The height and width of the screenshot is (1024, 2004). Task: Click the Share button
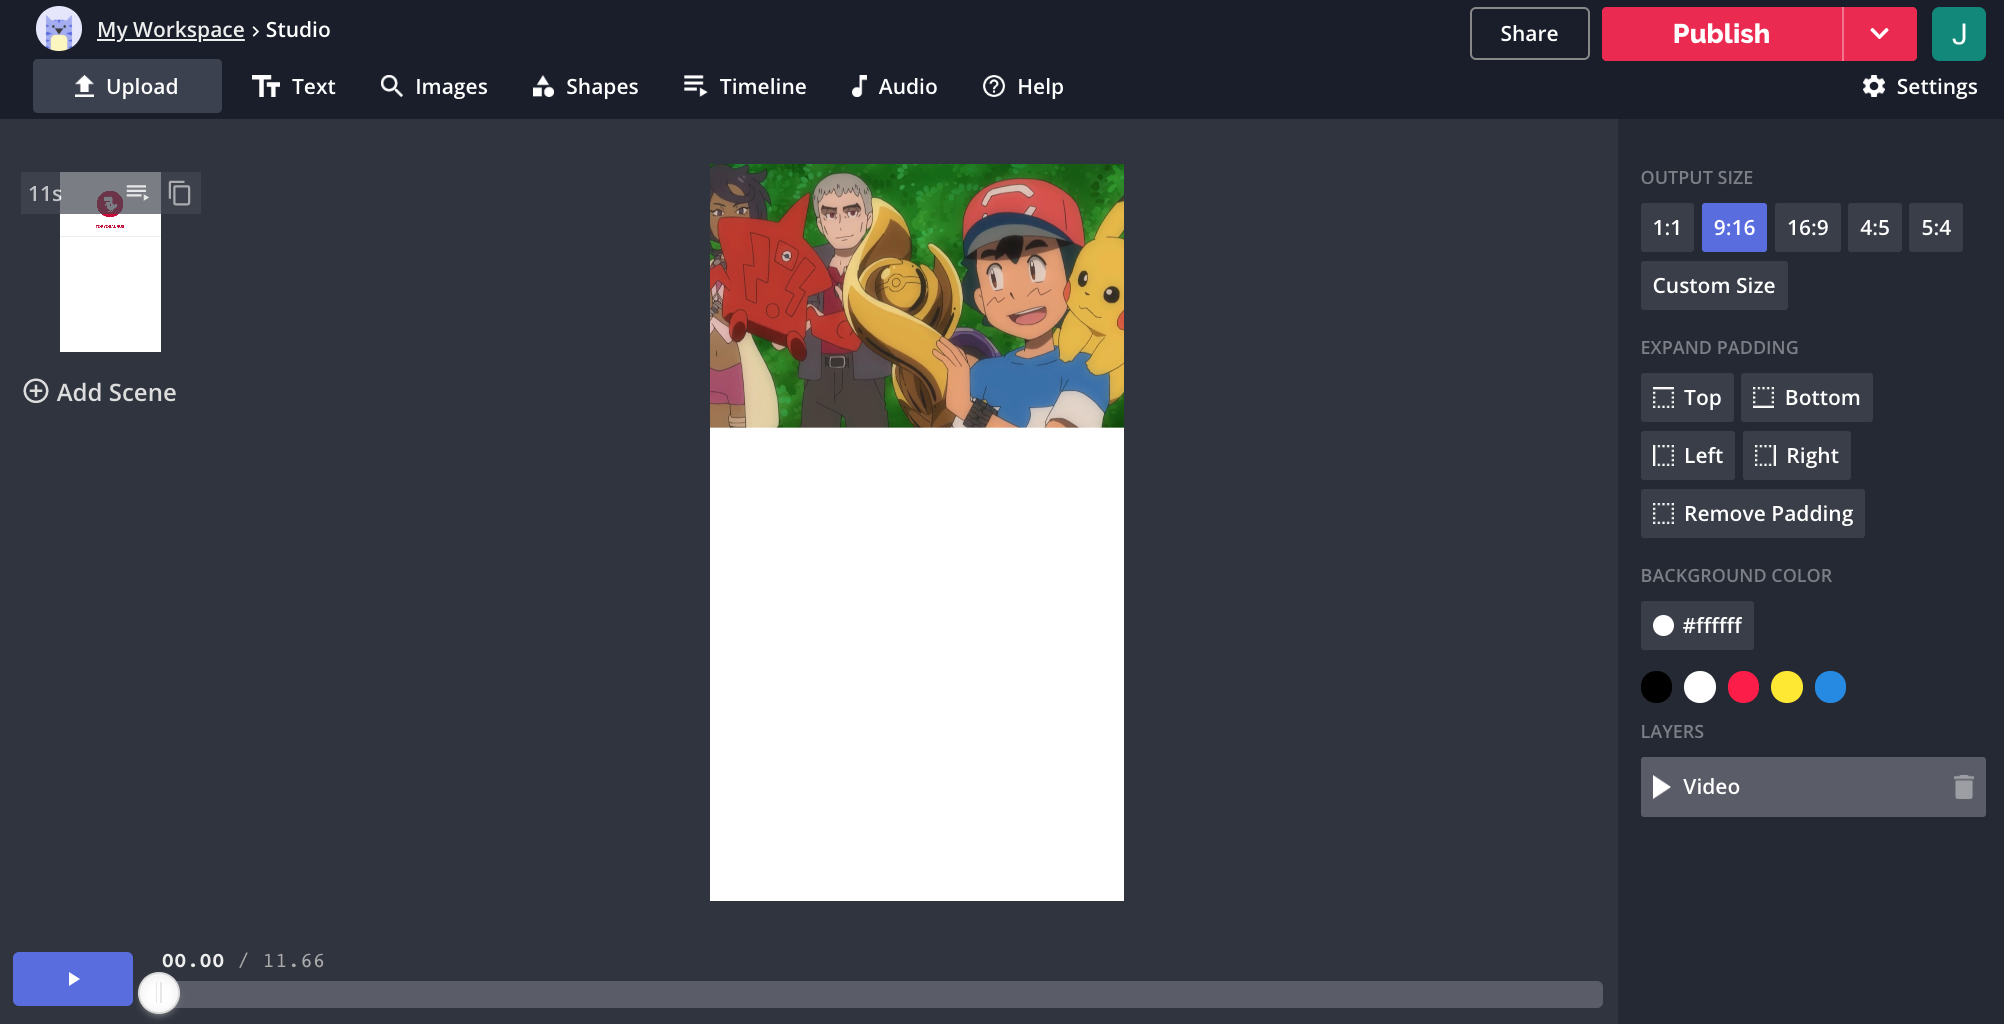[1528, 34]
